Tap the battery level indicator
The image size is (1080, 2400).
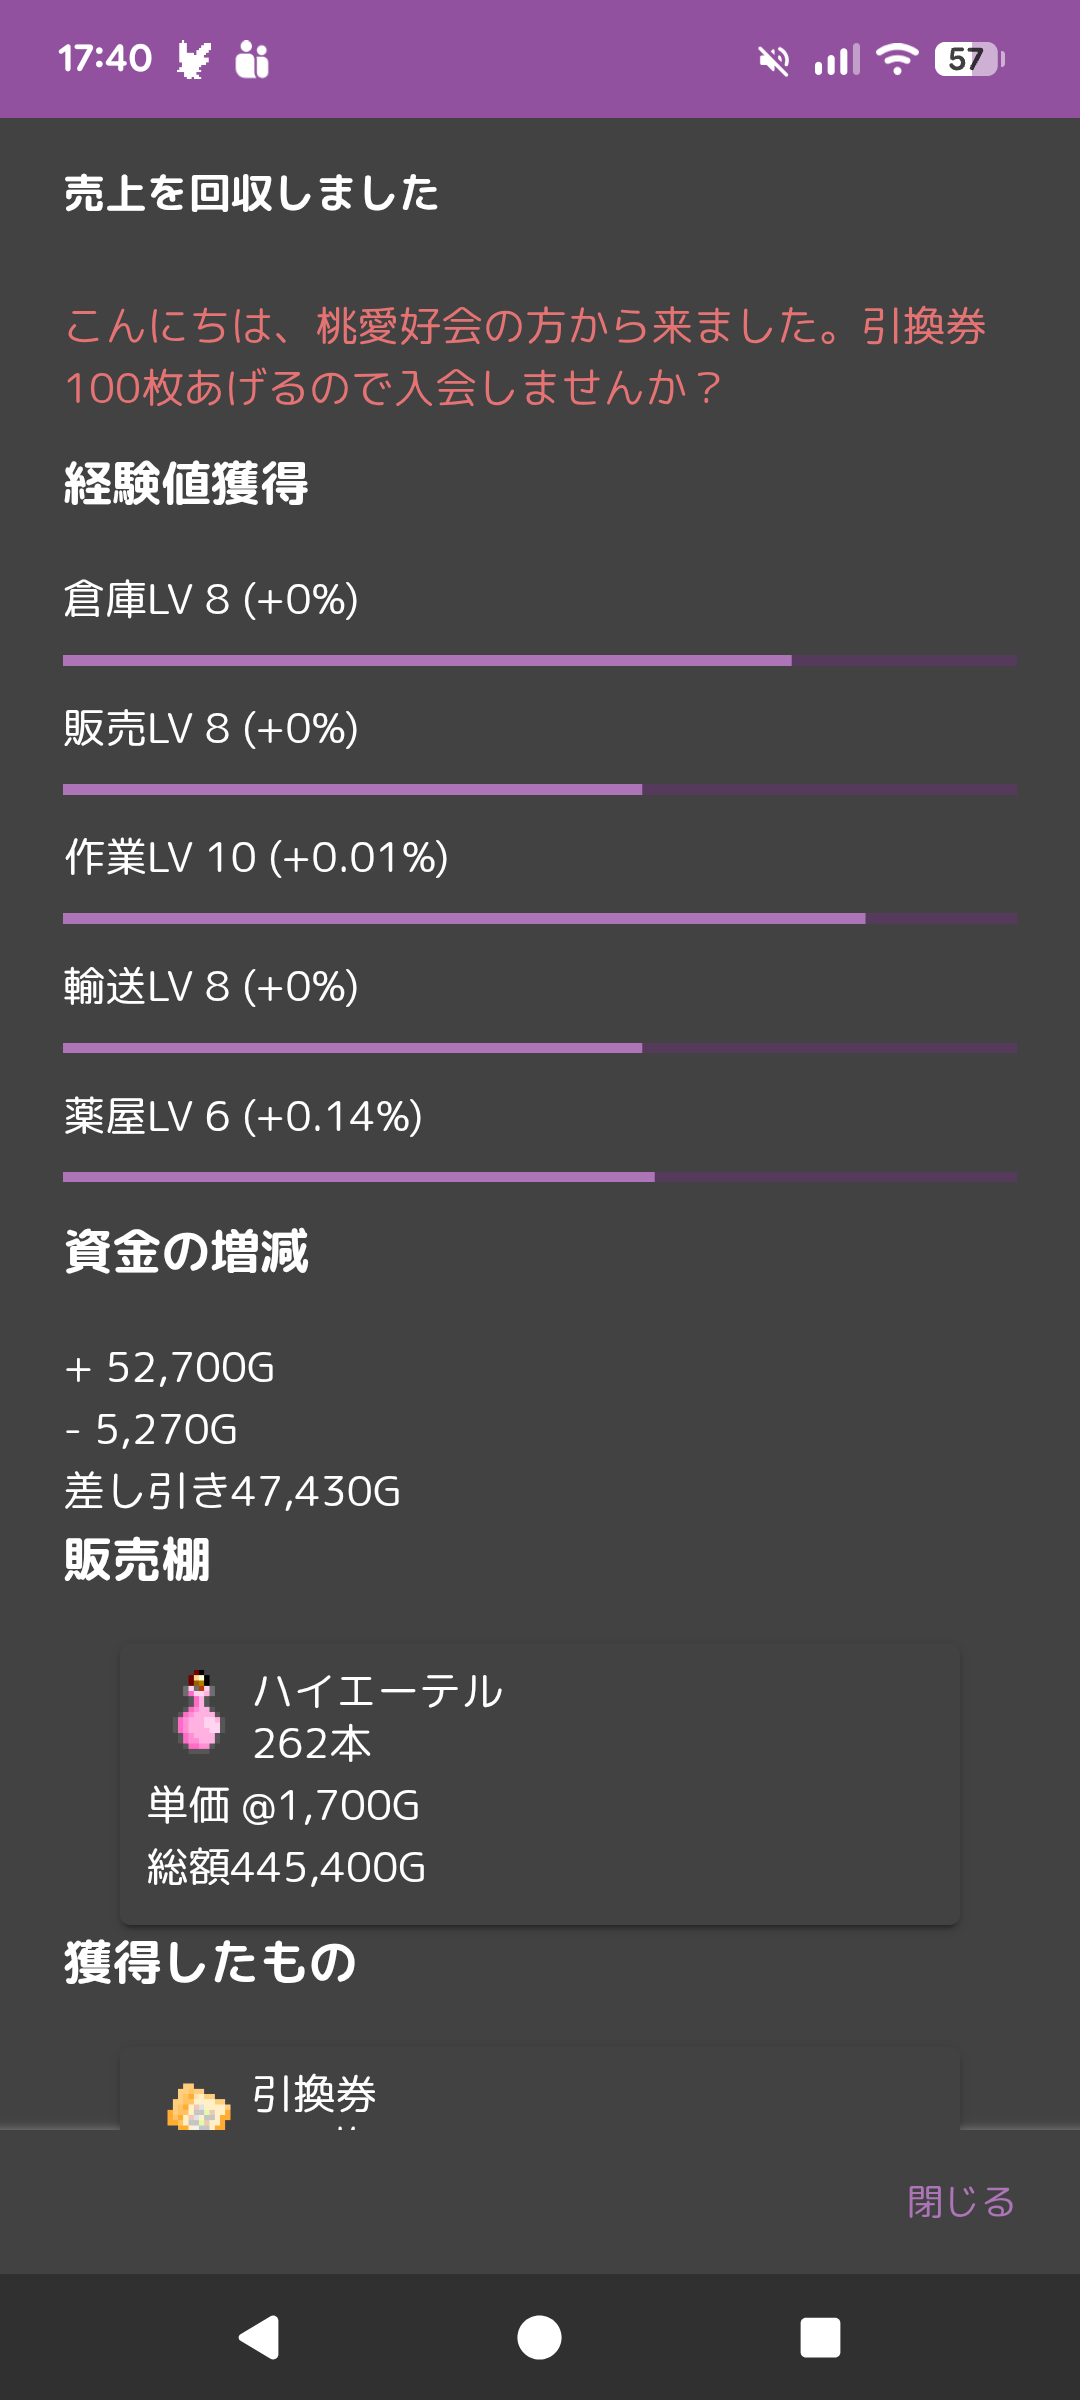[969, 60]
